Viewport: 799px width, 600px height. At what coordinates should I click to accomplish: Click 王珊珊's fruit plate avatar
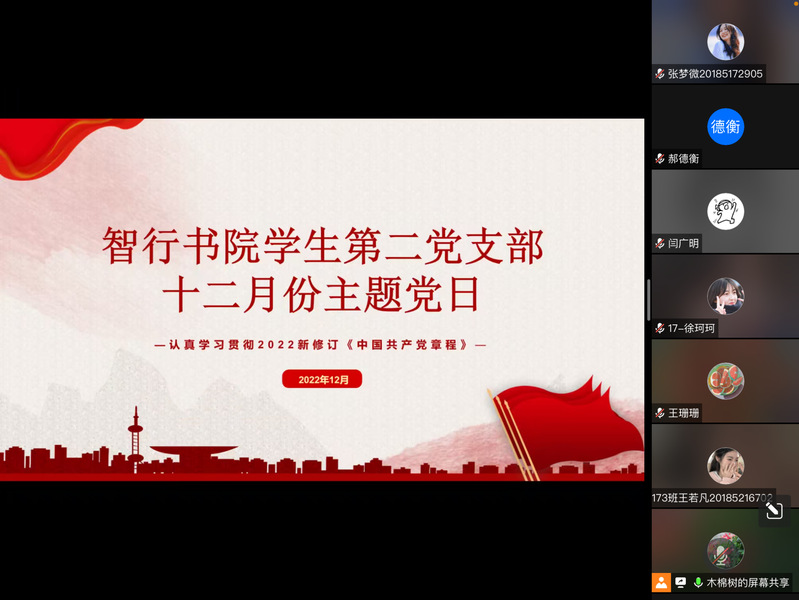pos(726,381)
